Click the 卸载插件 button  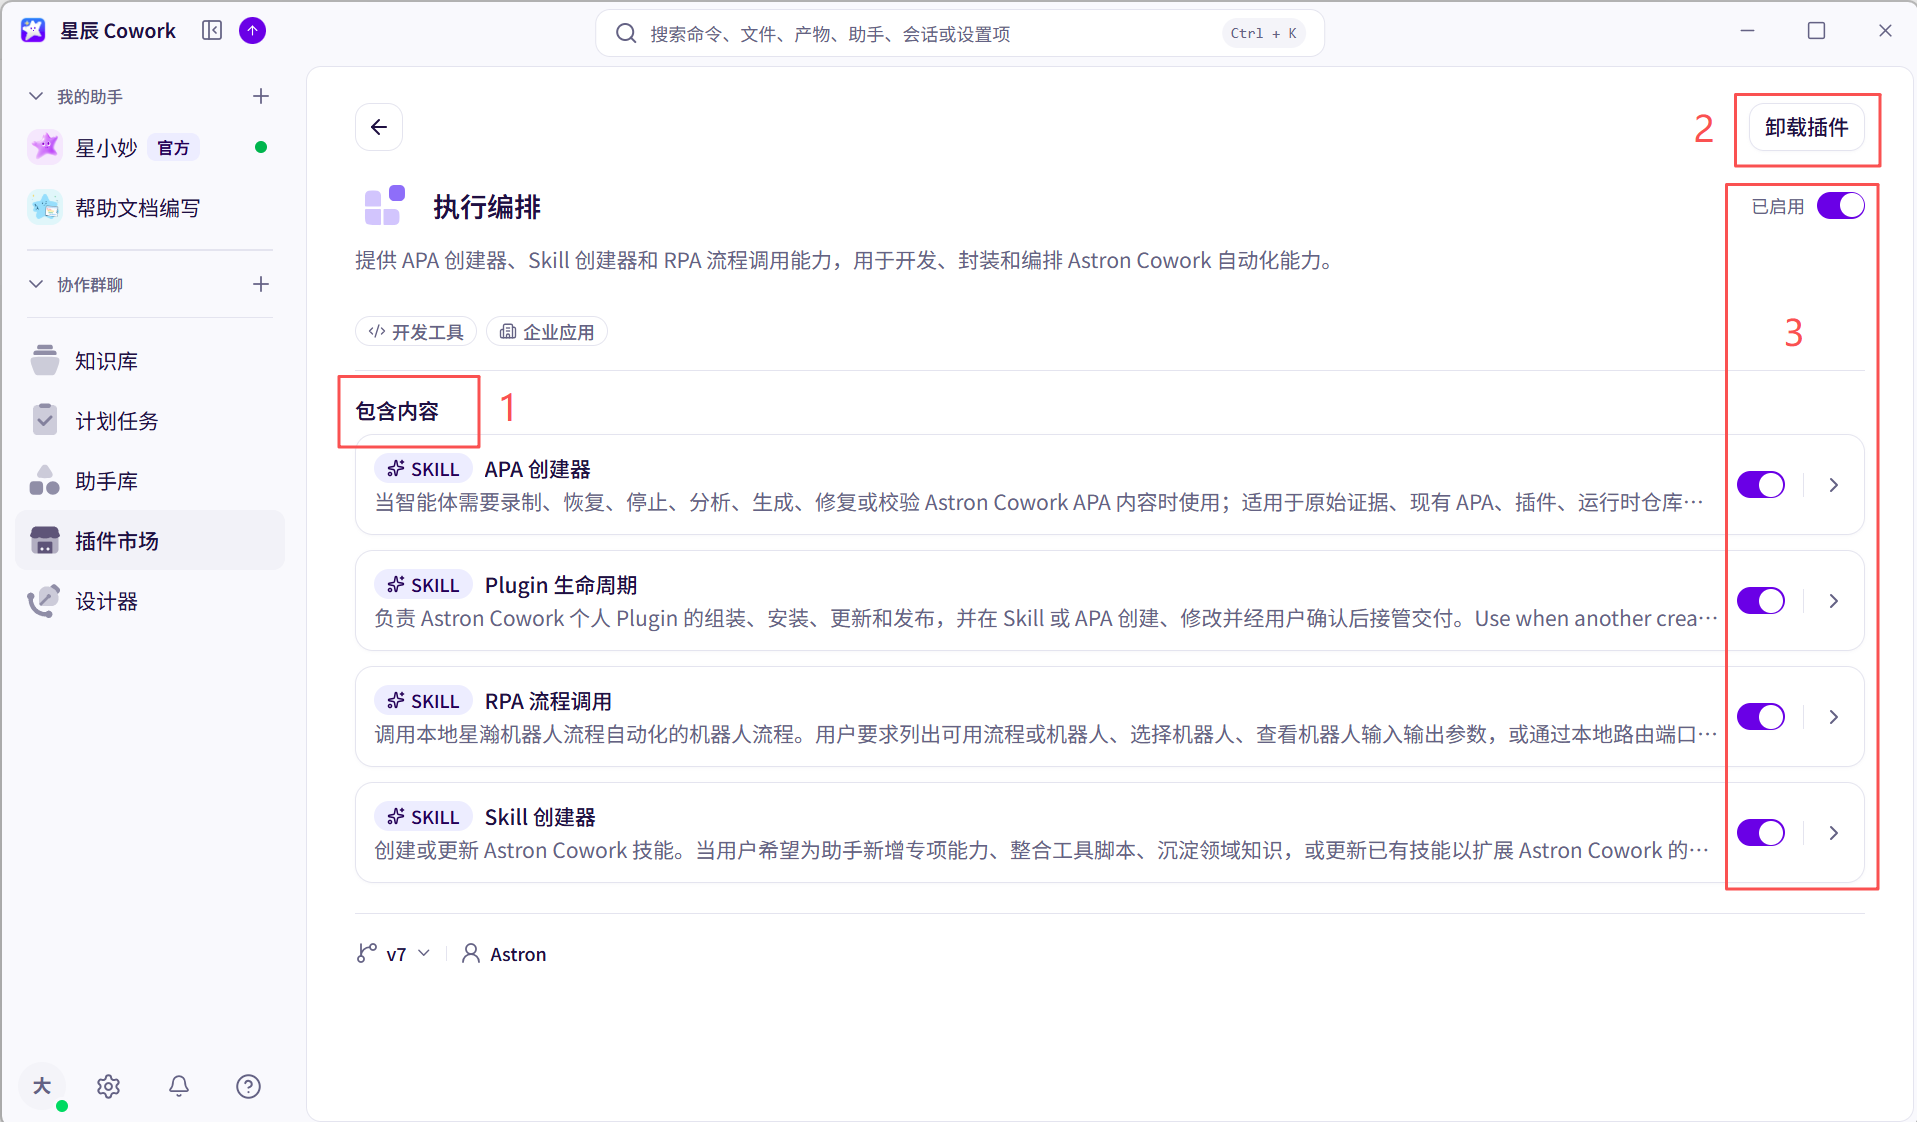pos(1807,128)
